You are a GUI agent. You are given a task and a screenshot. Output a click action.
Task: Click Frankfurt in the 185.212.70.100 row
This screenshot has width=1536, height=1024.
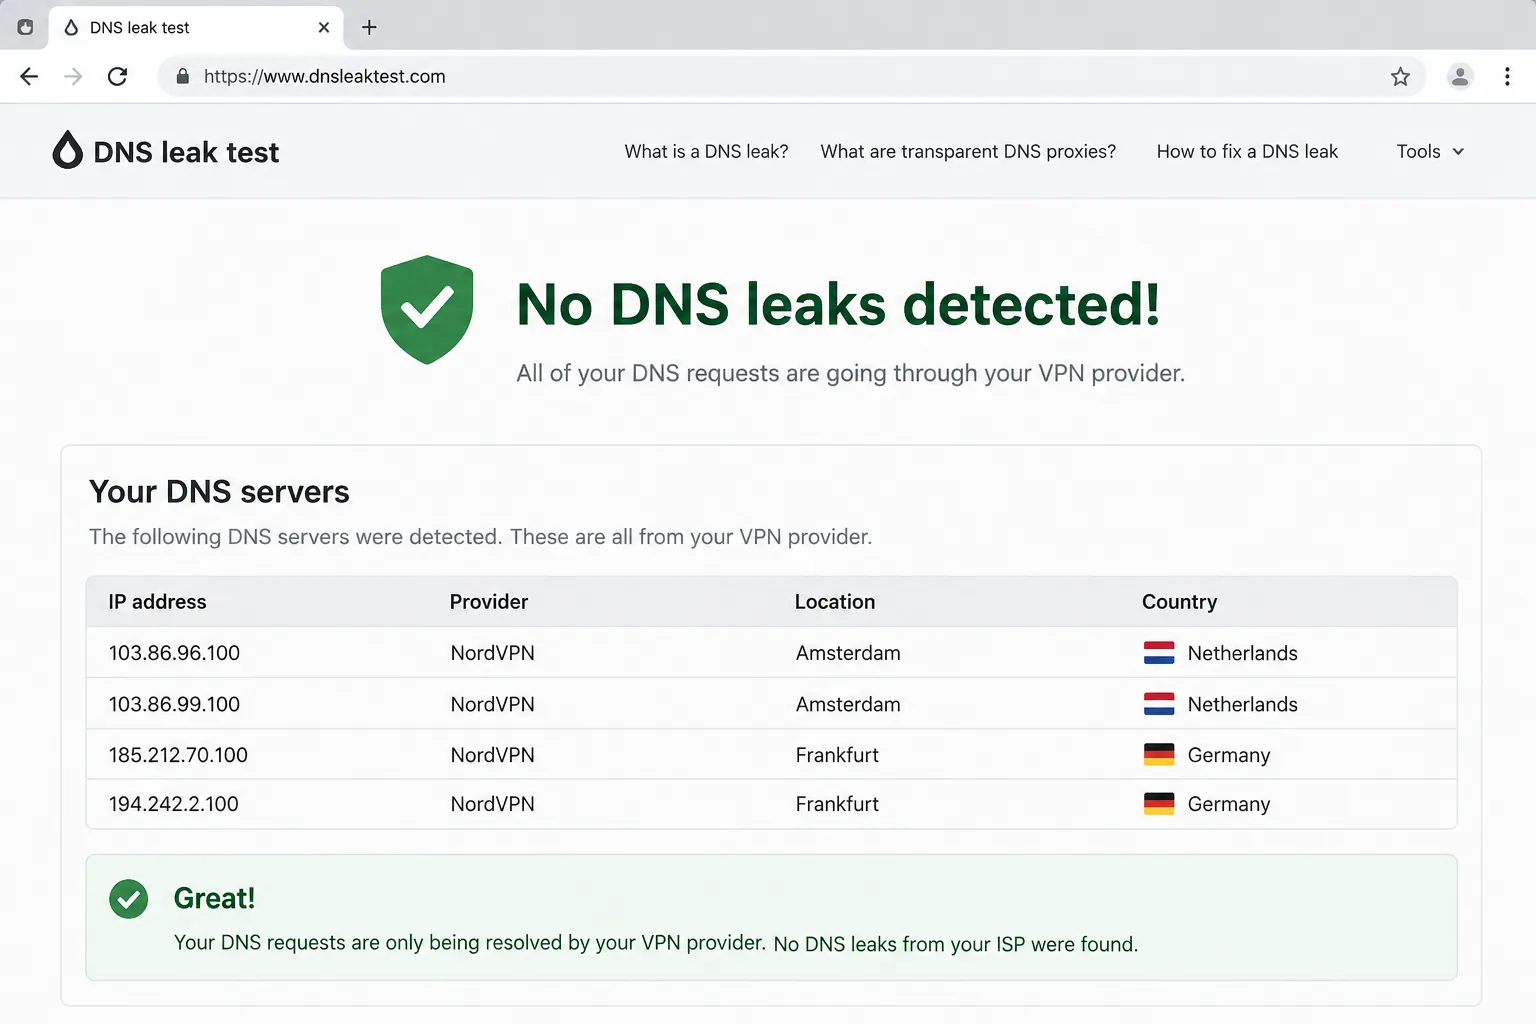[837, 755]
